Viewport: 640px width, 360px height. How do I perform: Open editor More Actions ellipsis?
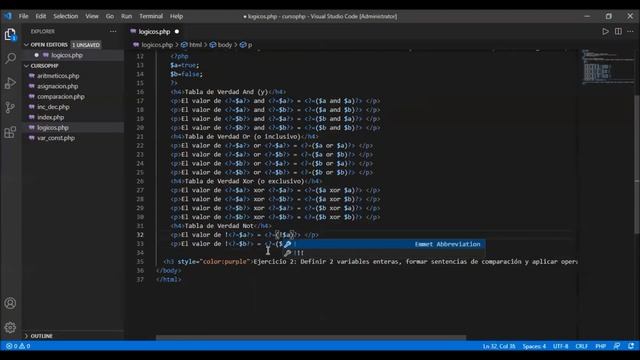[631, 31]
